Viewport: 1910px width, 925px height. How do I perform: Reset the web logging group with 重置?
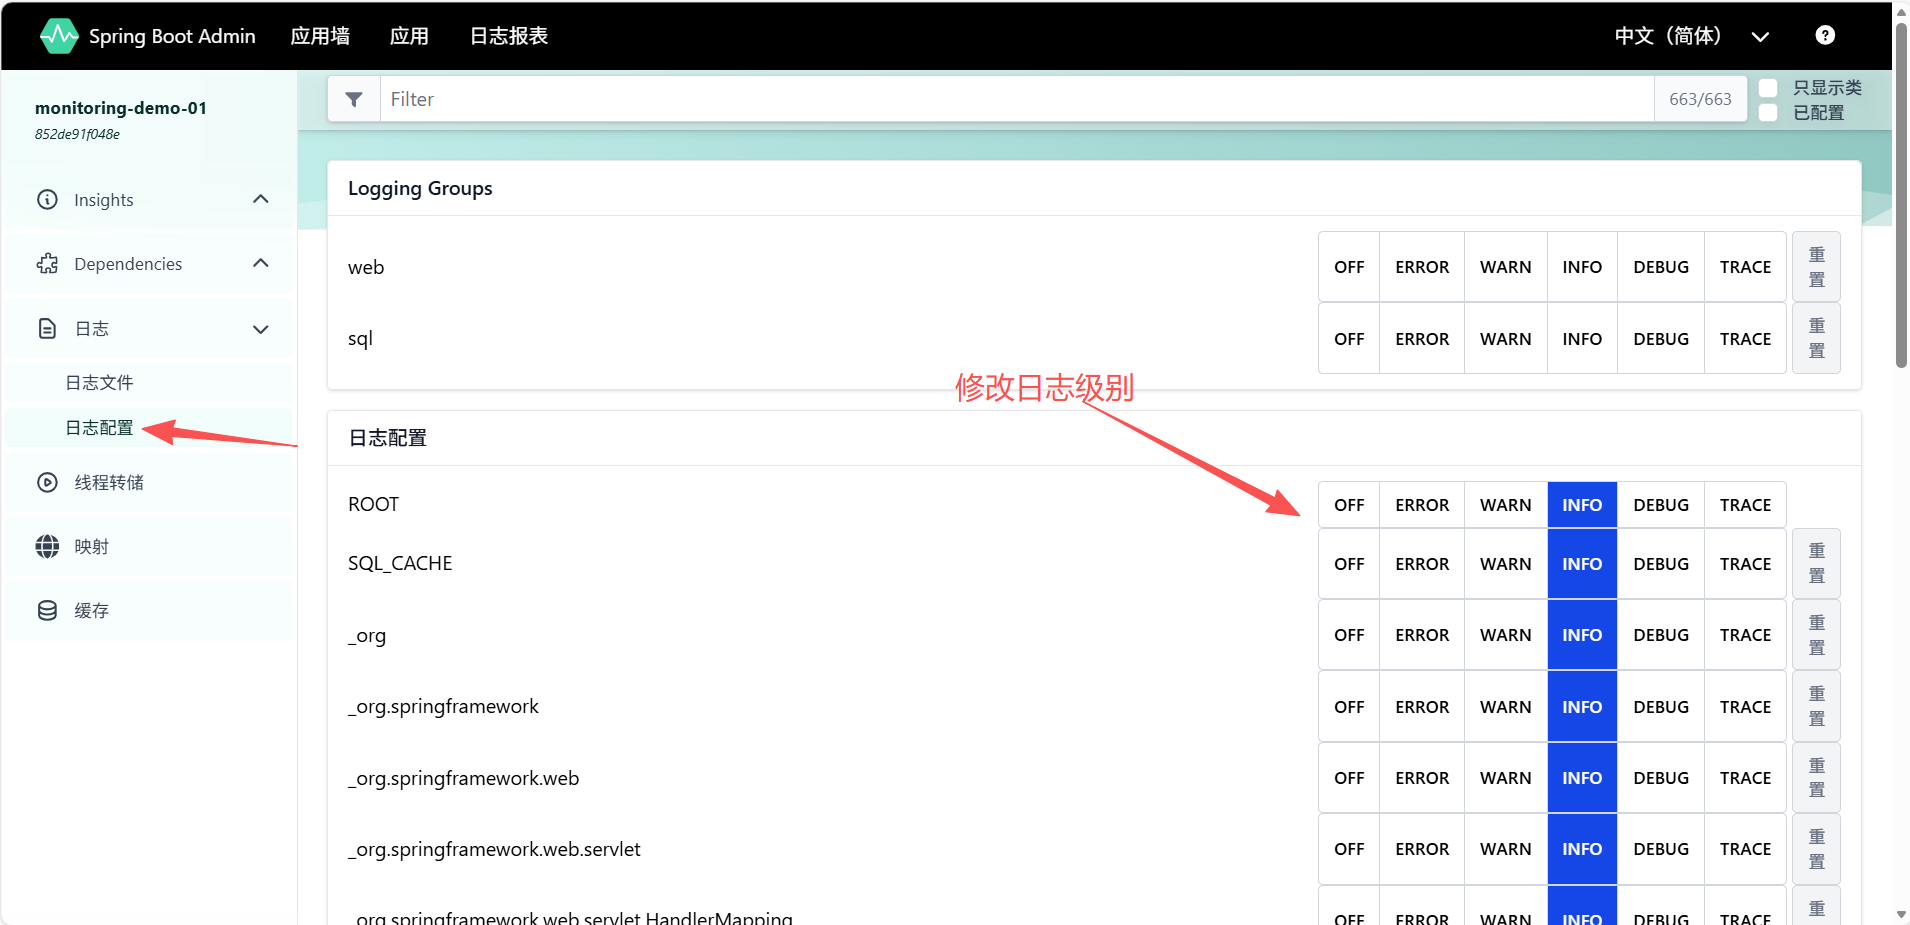pos(1816,267)
